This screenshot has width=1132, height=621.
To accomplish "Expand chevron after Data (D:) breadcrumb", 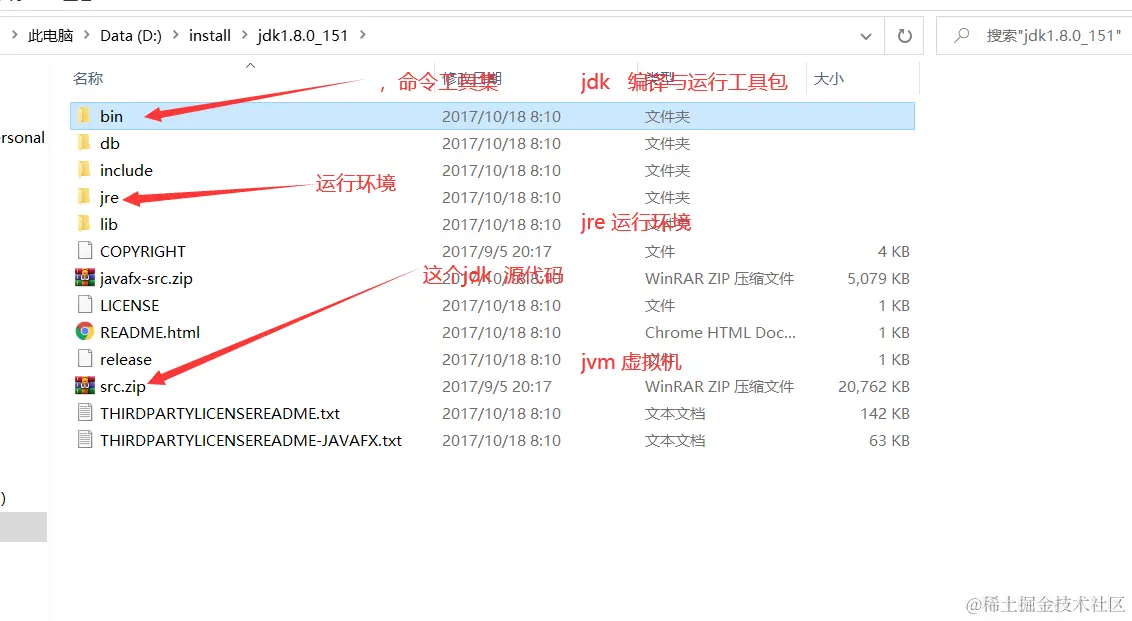I will tap(175, 35).
